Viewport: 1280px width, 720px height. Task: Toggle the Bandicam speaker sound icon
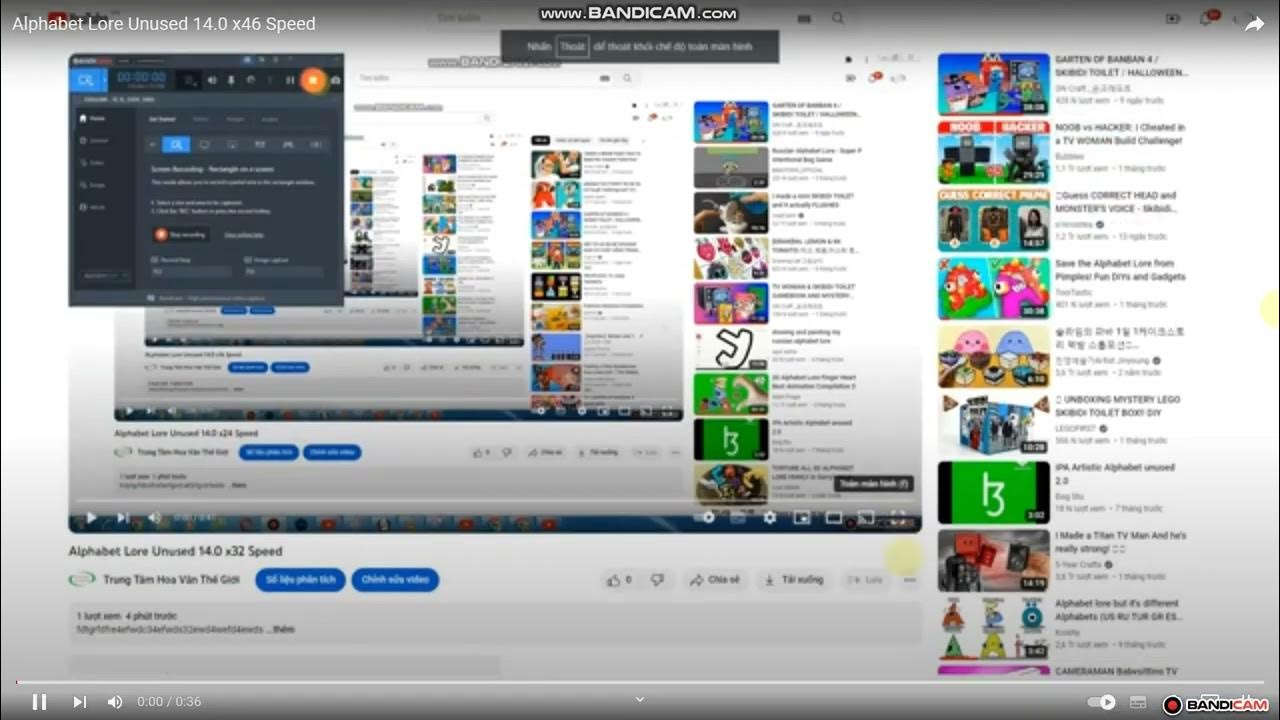[212, 80]
